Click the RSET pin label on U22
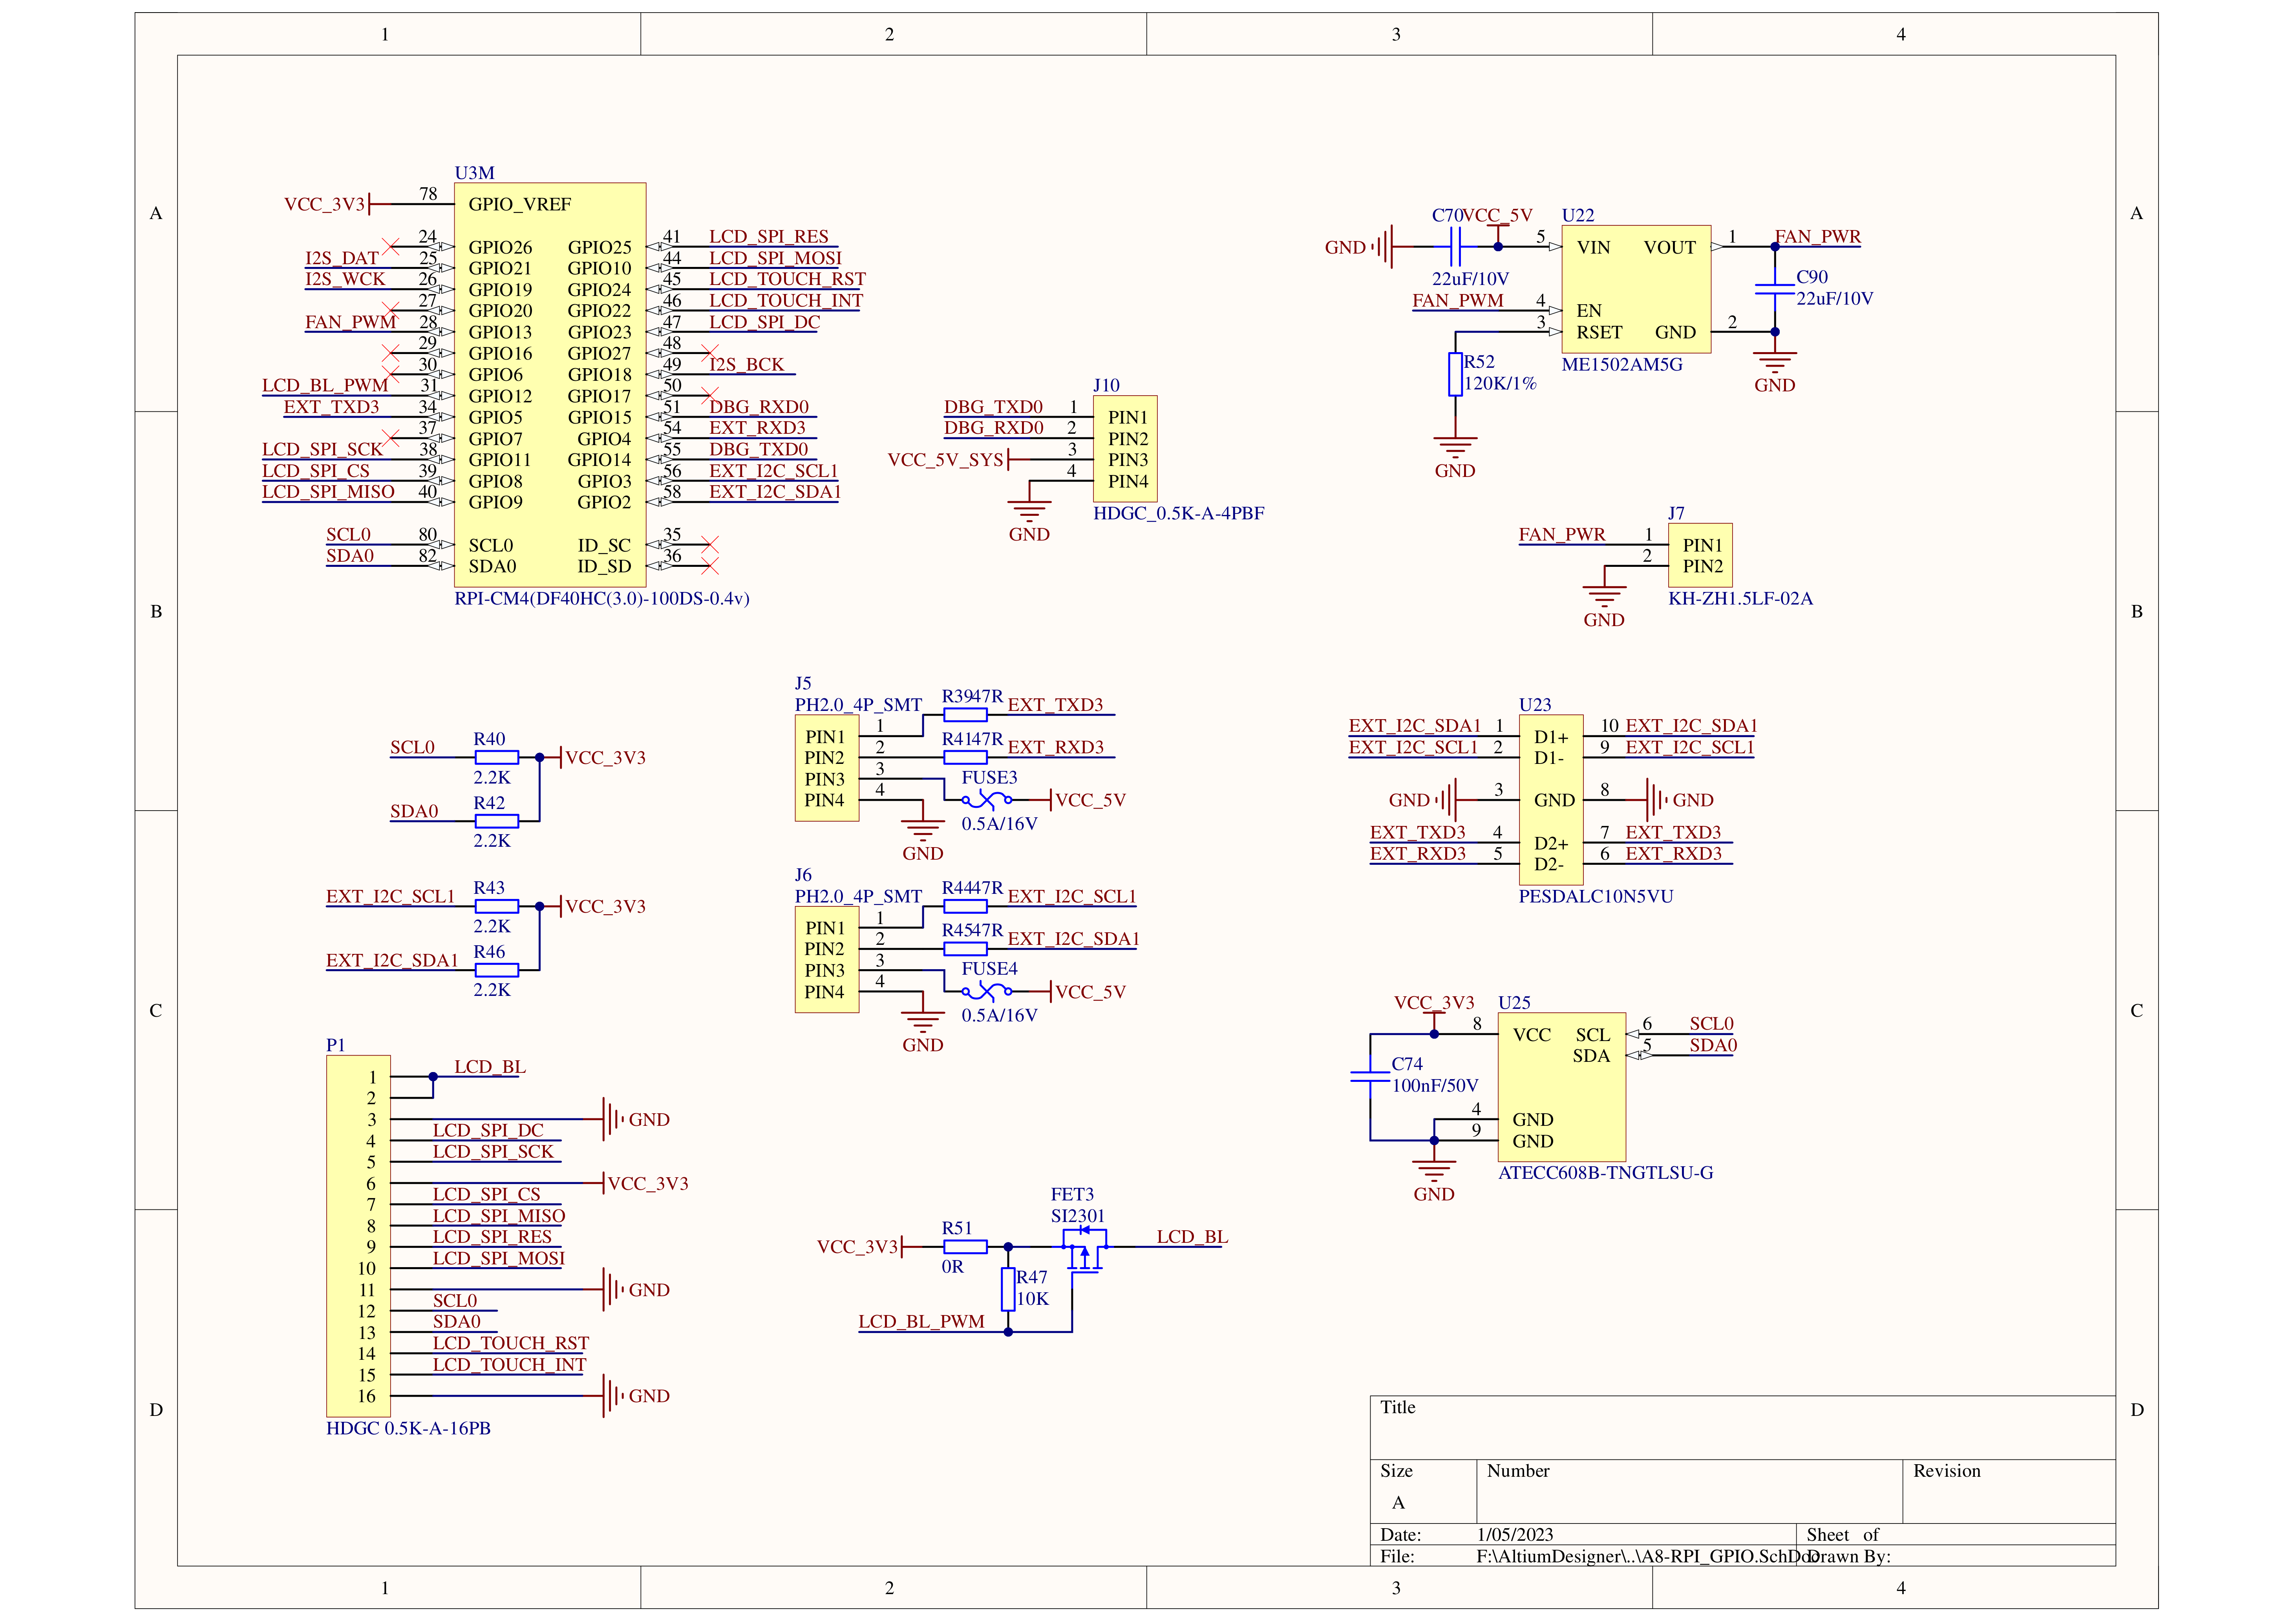Image resolution: width=2296 pixels, height=1622 pixels. [1599, 332]
